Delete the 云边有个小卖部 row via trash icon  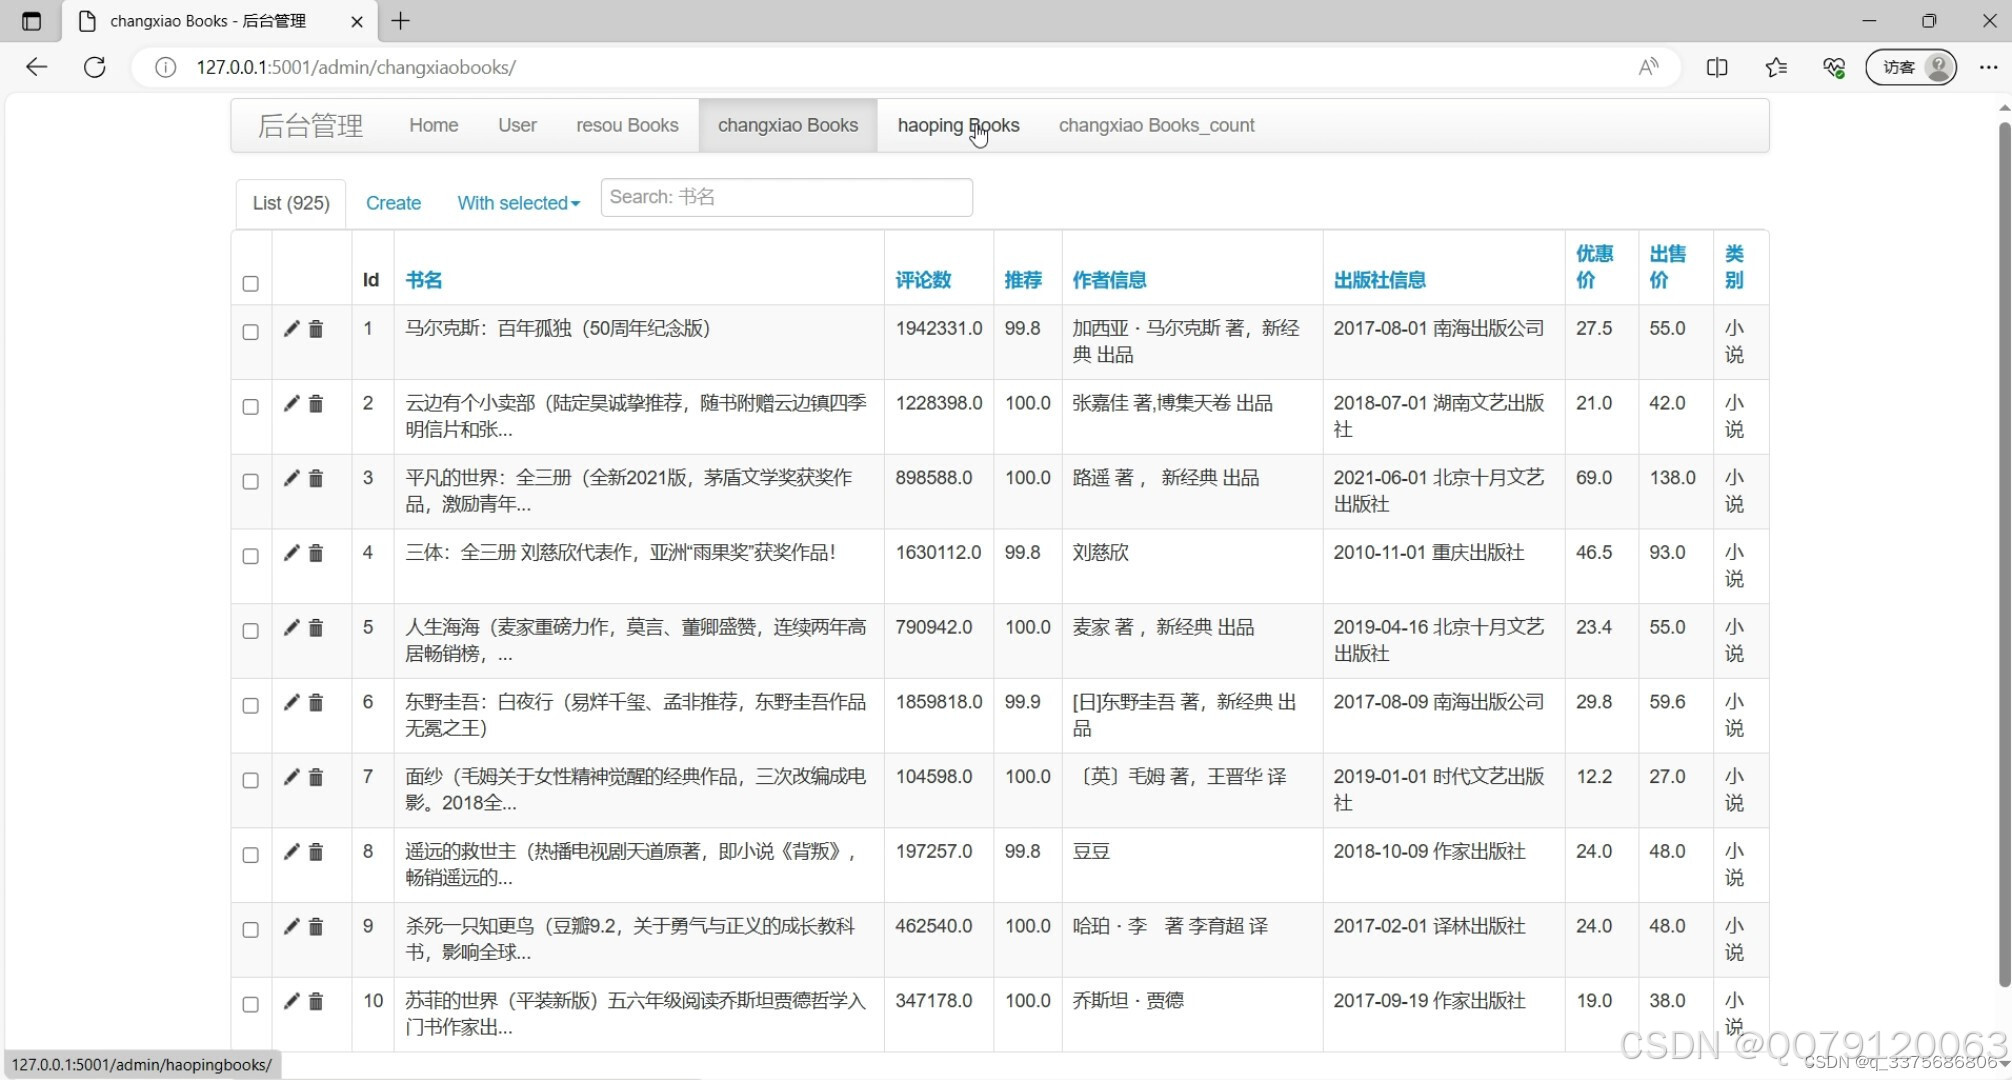[x=316, y=404]
